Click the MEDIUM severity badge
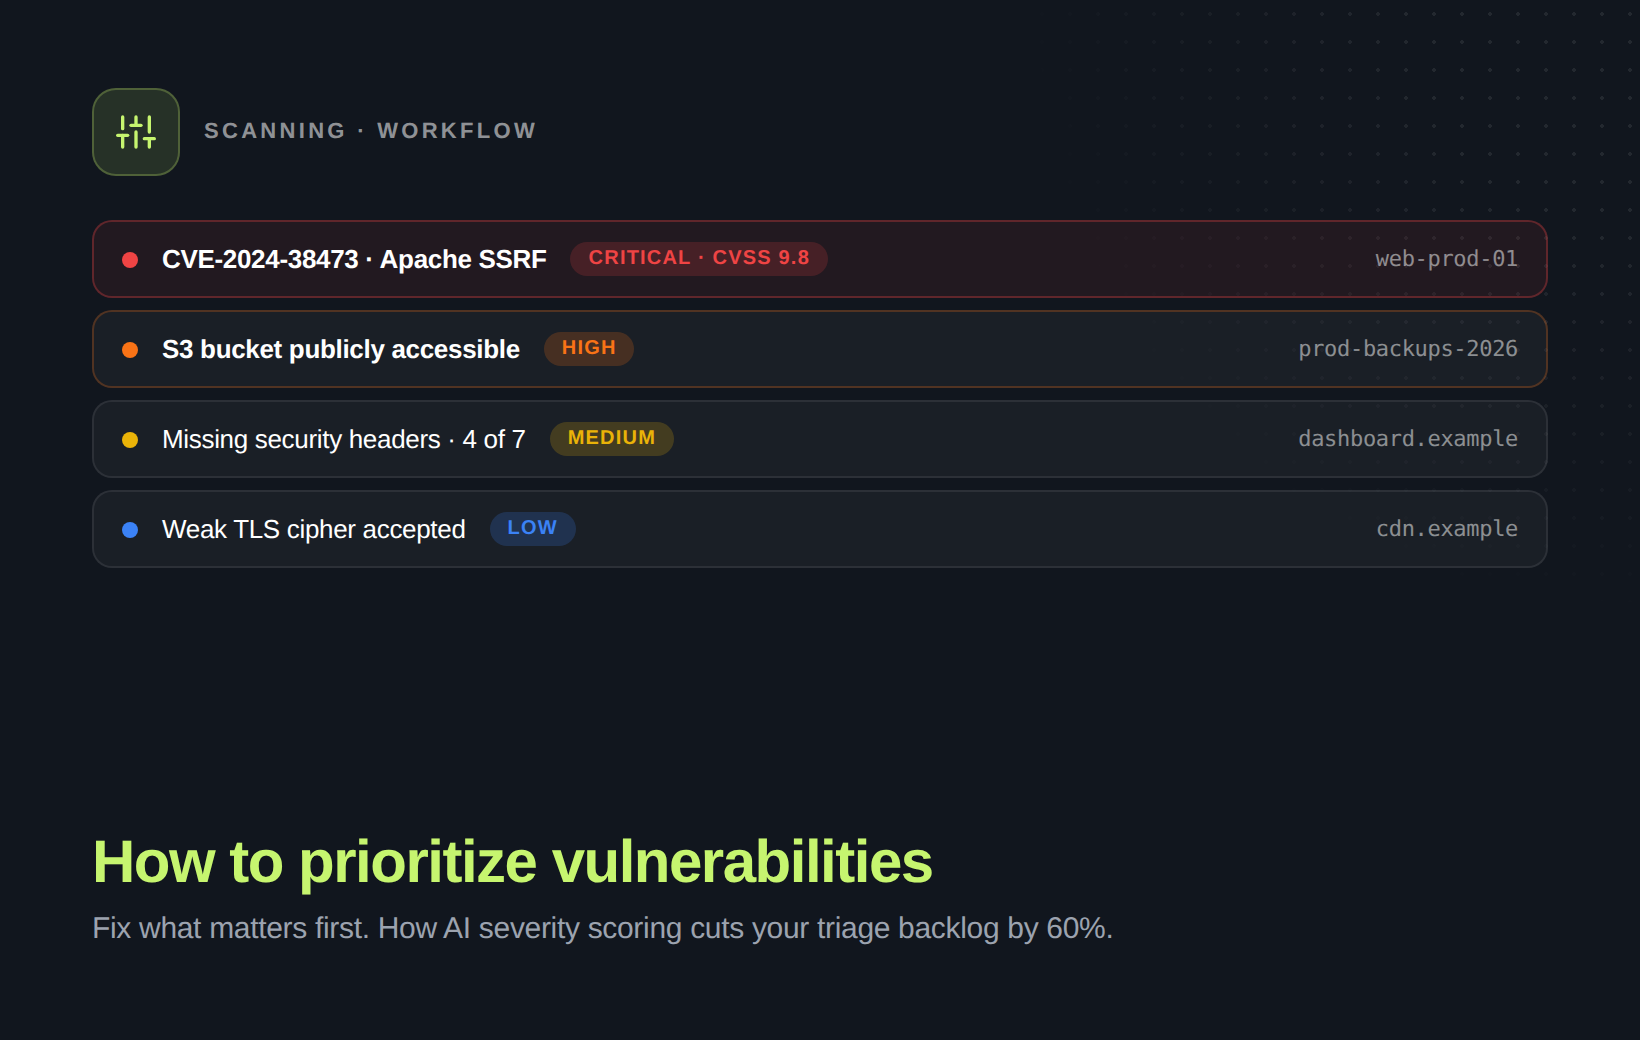Image resolution: width=1640 pixels, height=1040 pixels. [x=611, y=438]
